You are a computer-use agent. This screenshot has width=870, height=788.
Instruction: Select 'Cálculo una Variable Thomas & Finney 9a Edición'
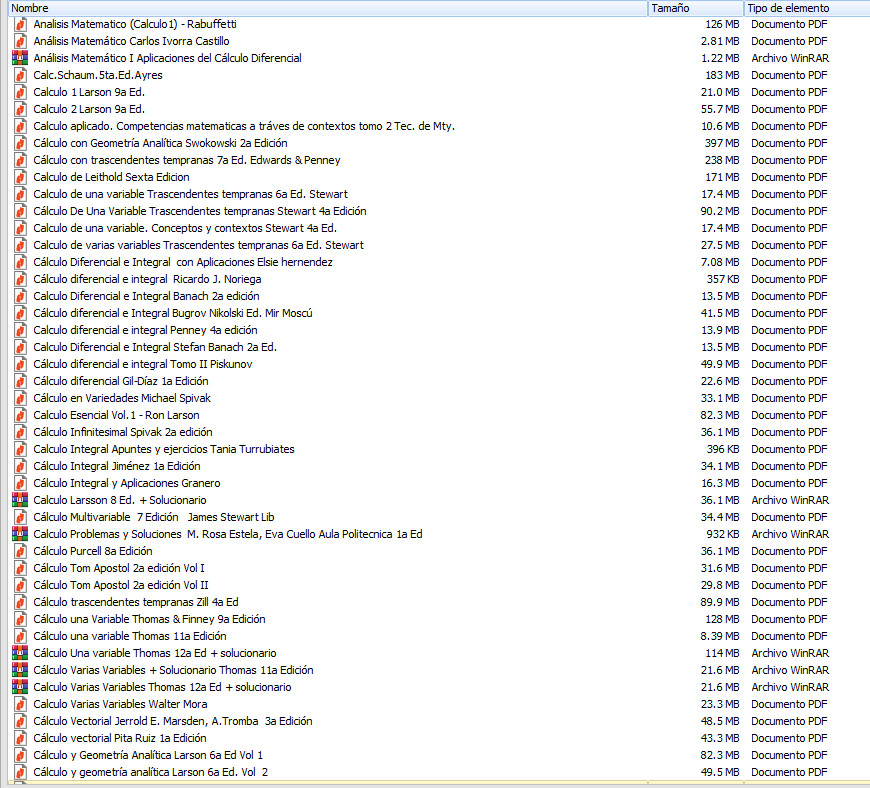[149, 619]
